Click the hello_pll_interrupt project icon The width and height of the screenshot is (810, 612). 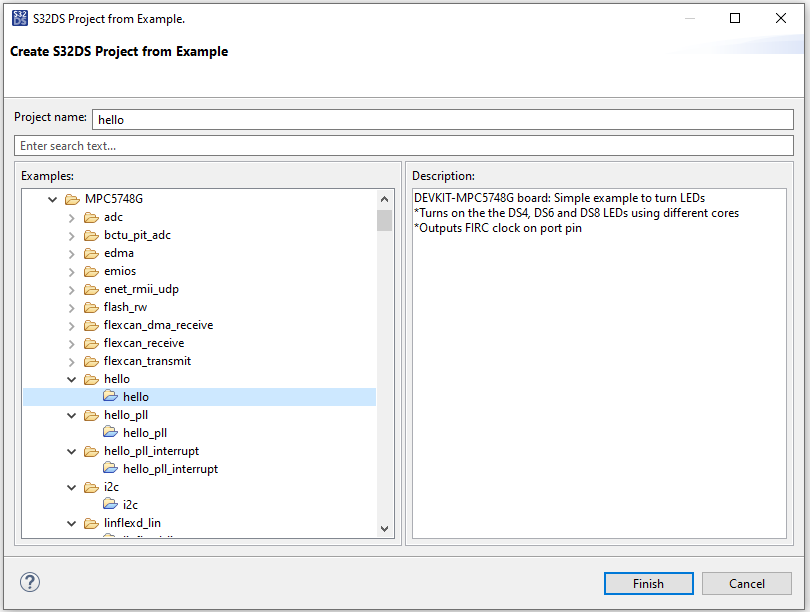pos(111,468)
